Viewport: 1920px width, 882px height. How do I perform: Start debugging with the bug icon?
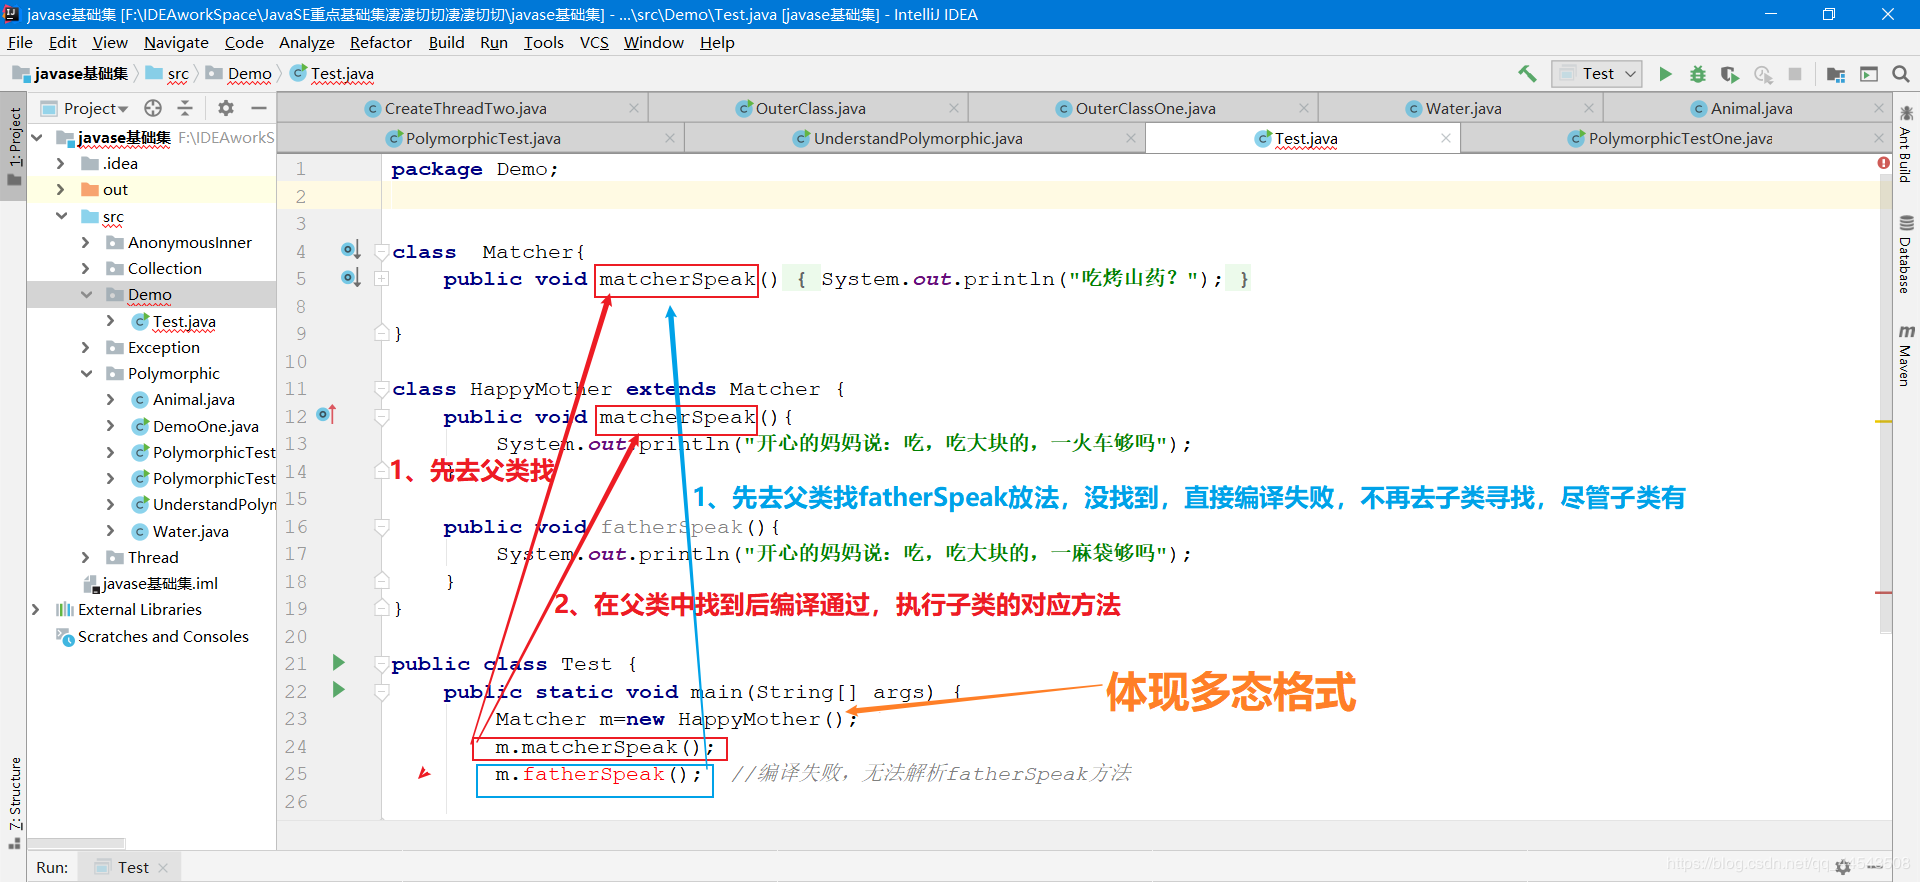1698,74
